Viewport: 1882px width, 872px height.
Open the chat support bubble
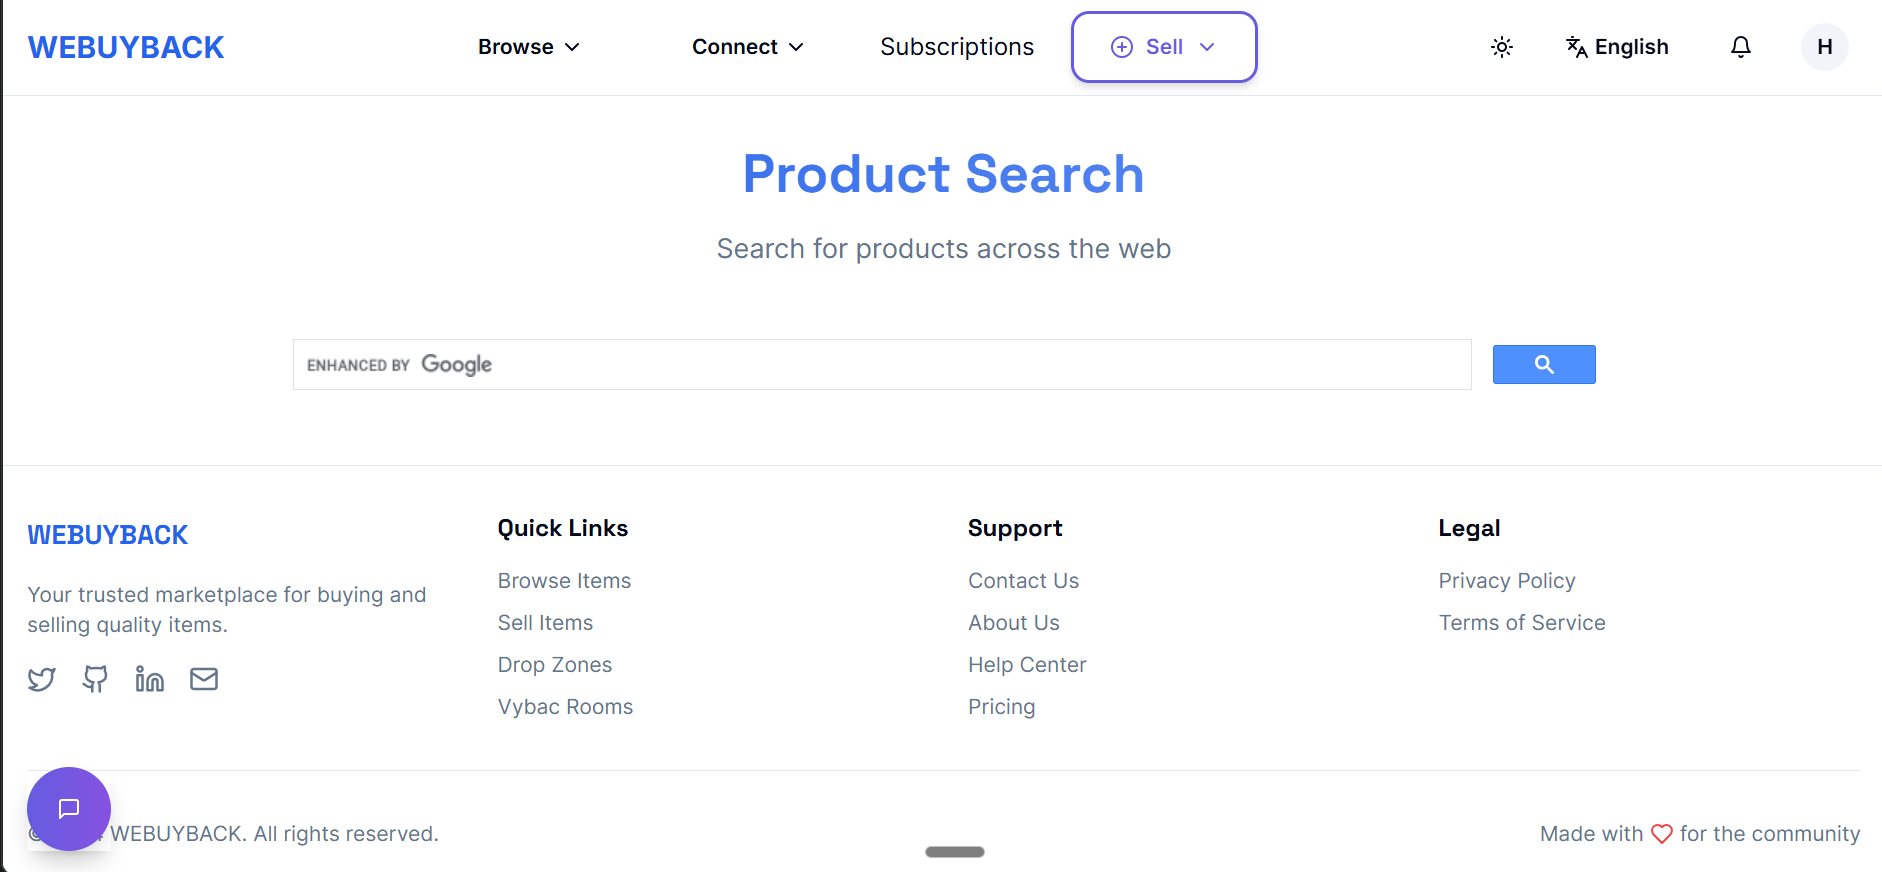pos(68,809)
